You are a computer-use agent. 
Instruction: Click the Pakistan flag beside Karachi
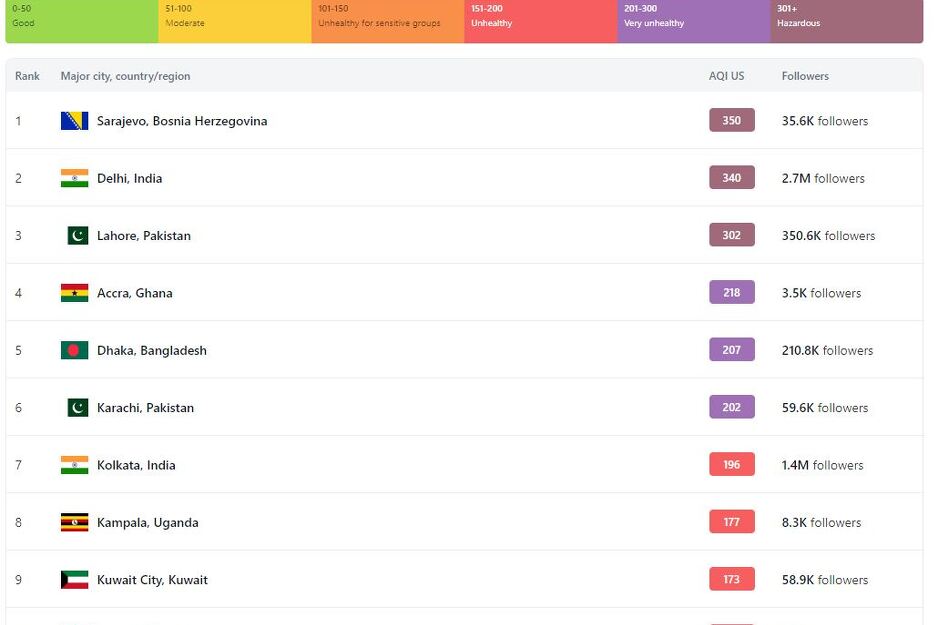click(77, 408)
